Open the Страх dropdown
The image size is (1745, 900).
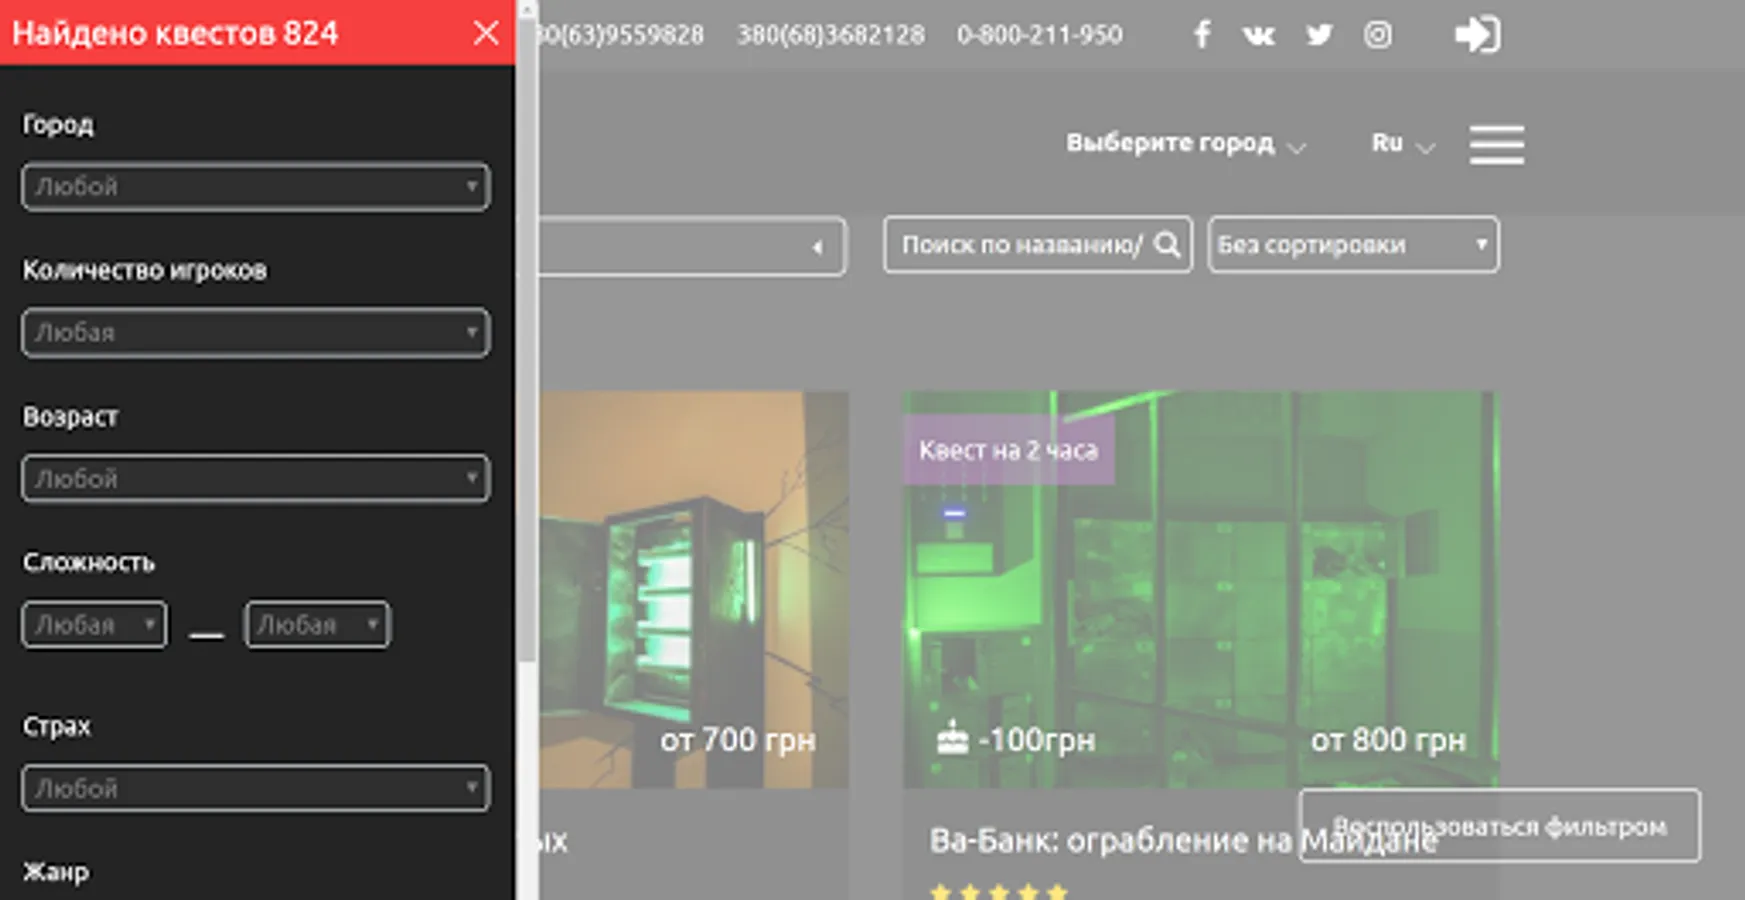255,788
